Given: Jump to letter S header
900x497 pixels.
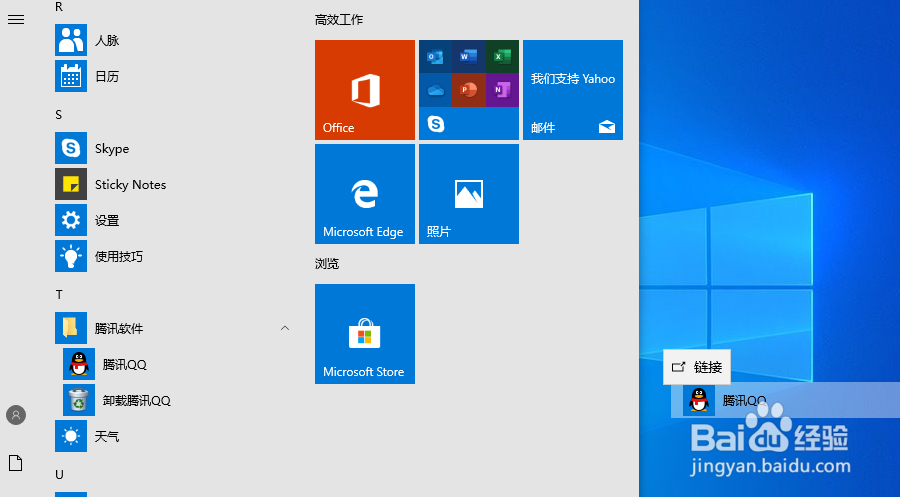Looking at the screenshot, I should coord(59,115).
